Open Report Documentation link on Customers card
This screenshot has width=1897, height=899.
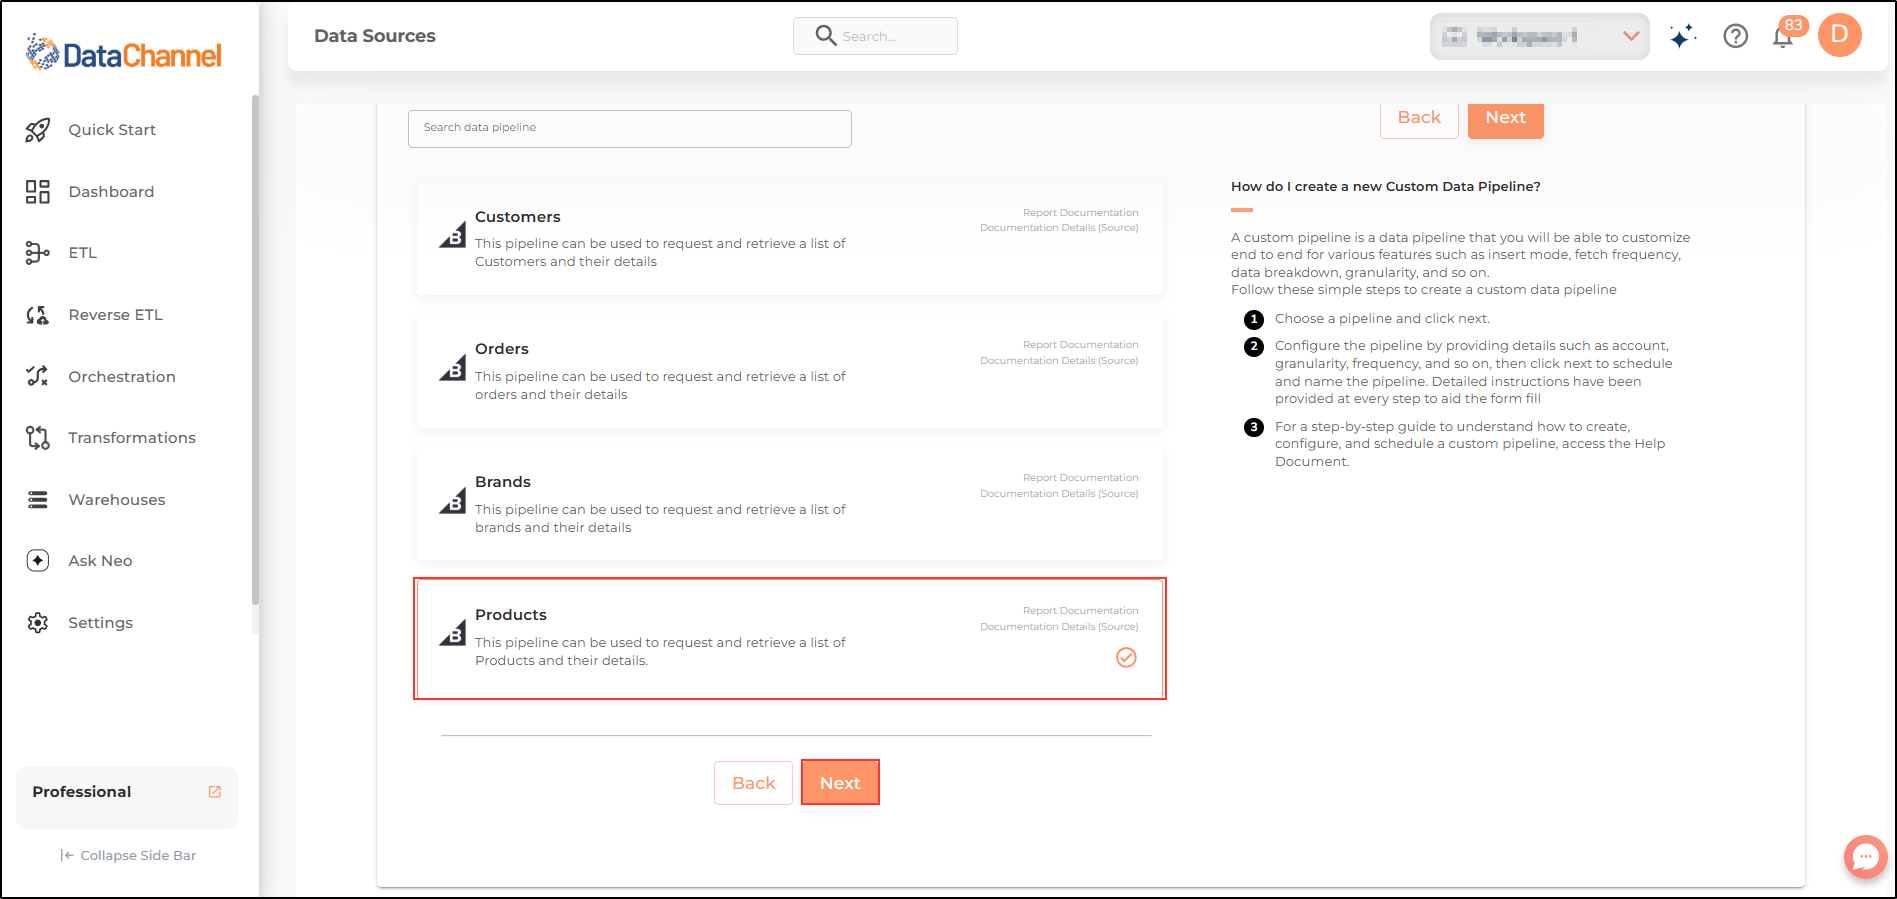[1080, 213]
